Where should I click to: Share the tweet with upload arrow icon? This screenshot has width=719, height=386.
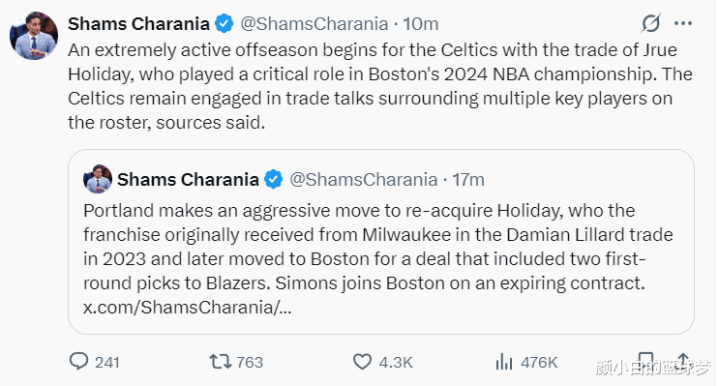coord(683,362)
